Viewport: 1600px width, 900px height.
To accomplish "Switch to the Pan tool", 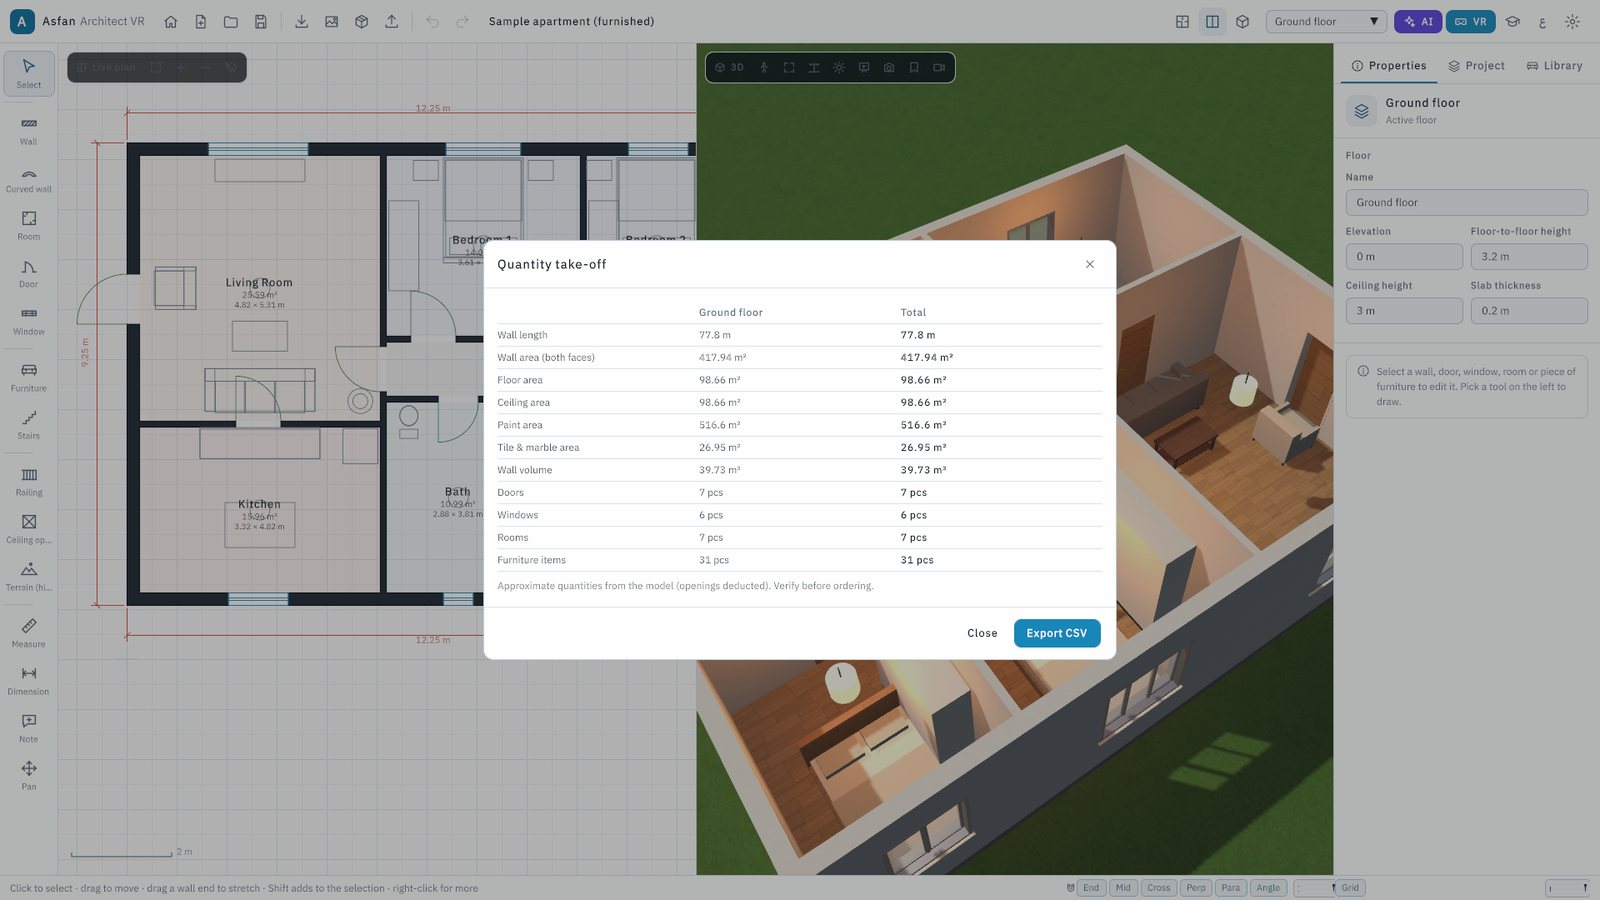I will pos(29,775).
